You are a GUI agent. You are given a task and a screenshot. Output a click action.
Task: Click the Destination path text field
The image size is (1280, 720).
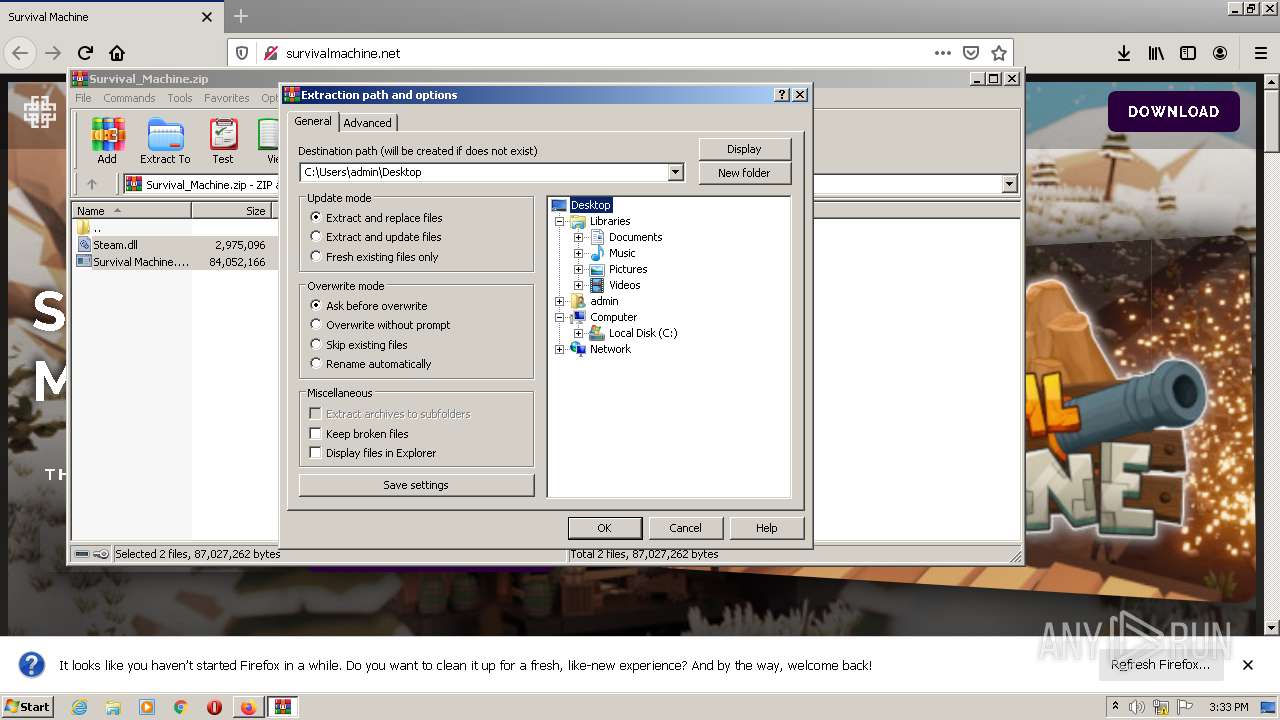484,172
